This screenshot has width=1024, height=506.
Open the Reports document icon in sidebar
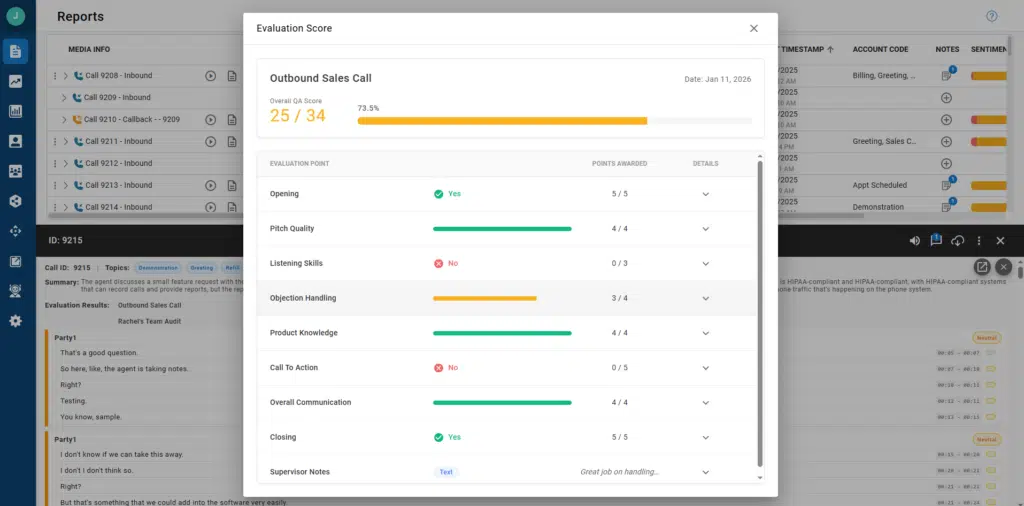pyautogui.click(x=15, y=51)
